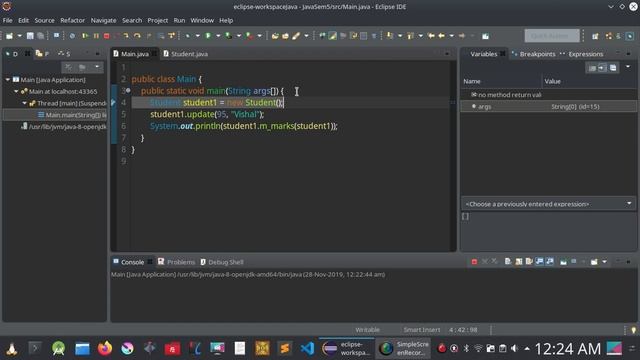The image size is (640, 360).
Task: Open the Run menu
Action: click(x=179, y=20)
